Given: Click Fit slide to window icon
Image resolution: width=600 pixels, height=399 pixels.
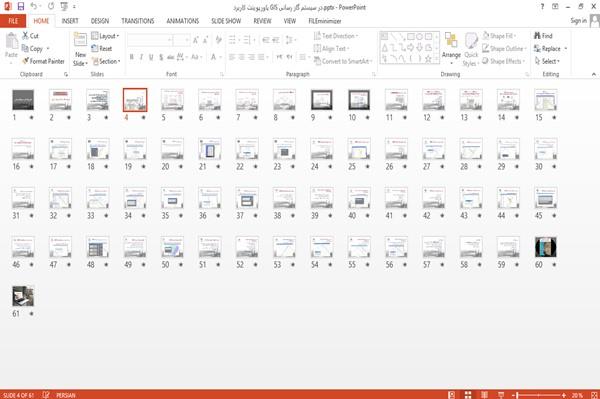Looking at the screenshot, I should 594,395.
